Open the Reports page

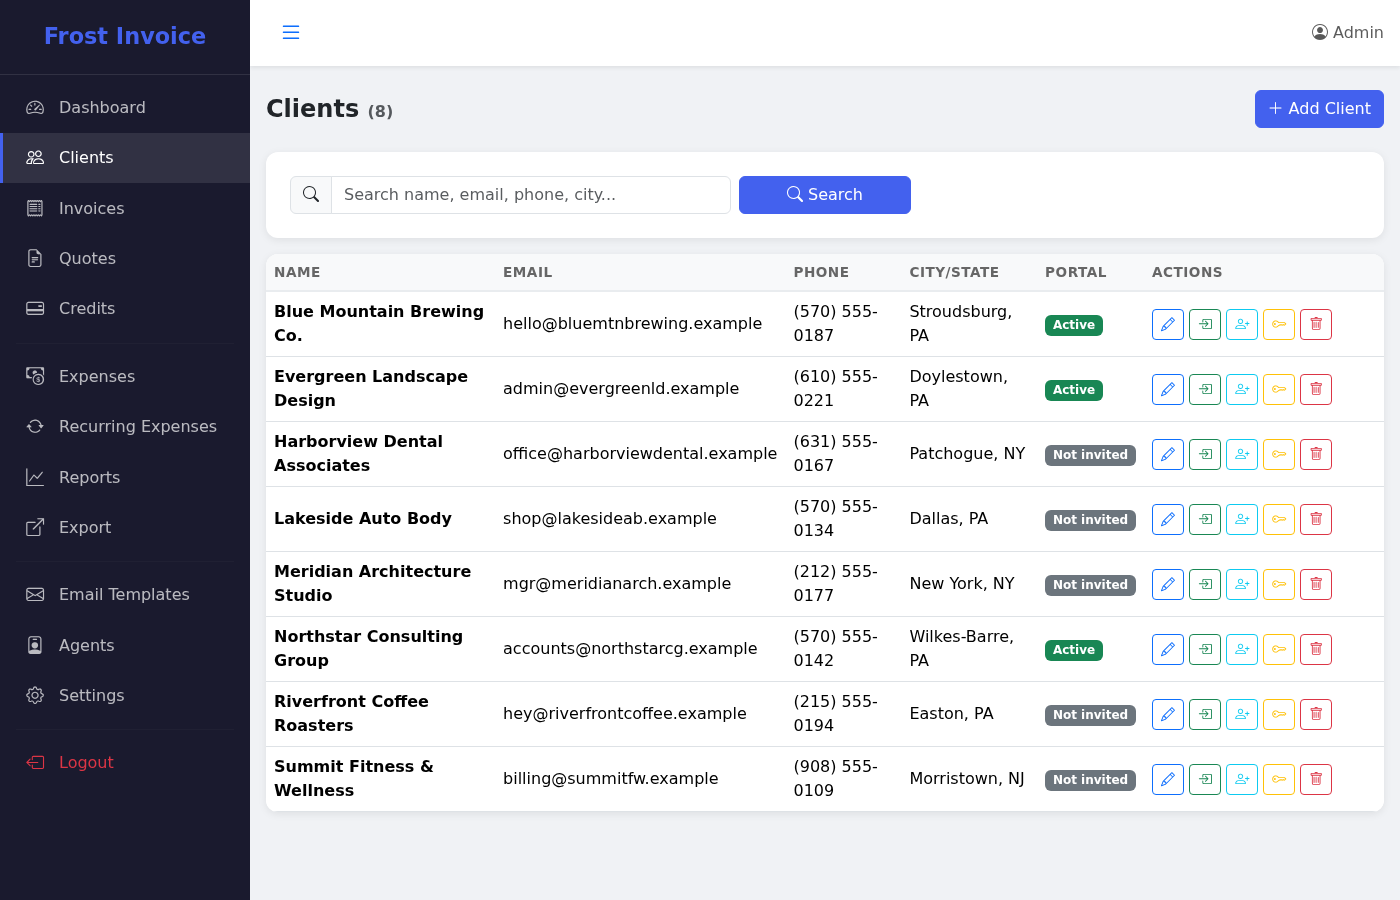coord(89,477)
